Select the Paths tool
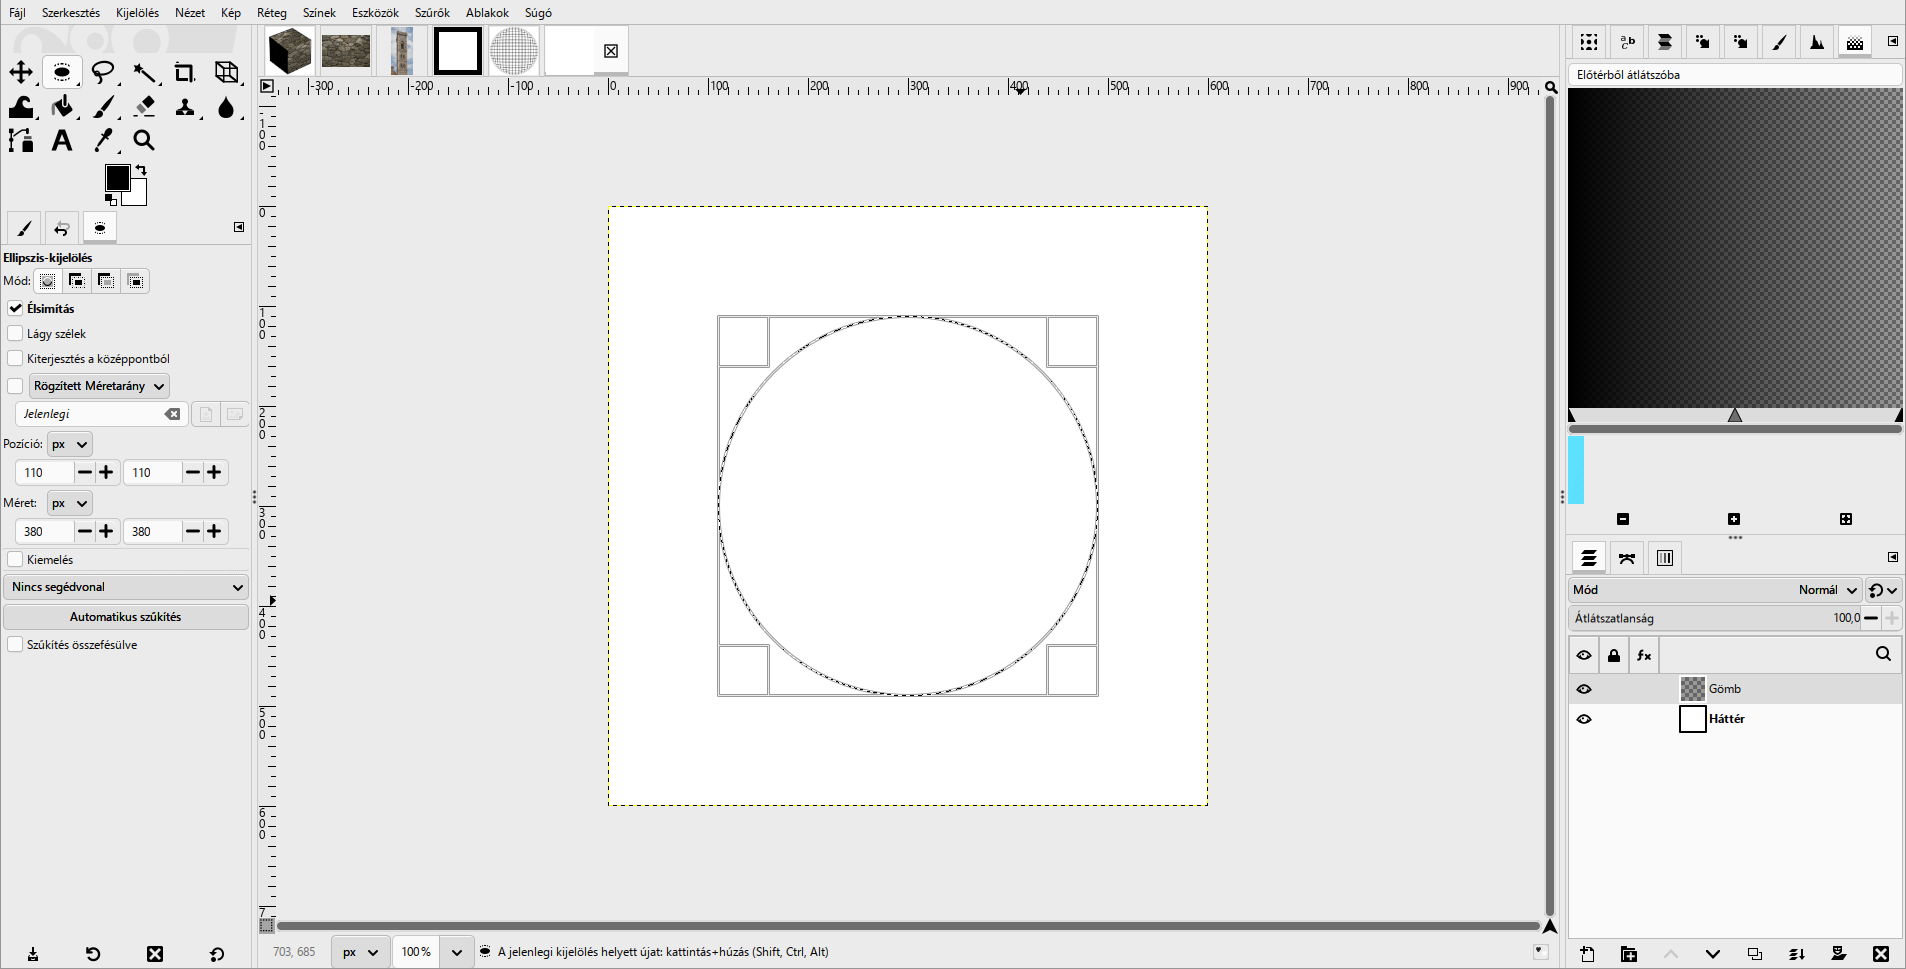Screen dimensions: 1906x969 (21, 141)
